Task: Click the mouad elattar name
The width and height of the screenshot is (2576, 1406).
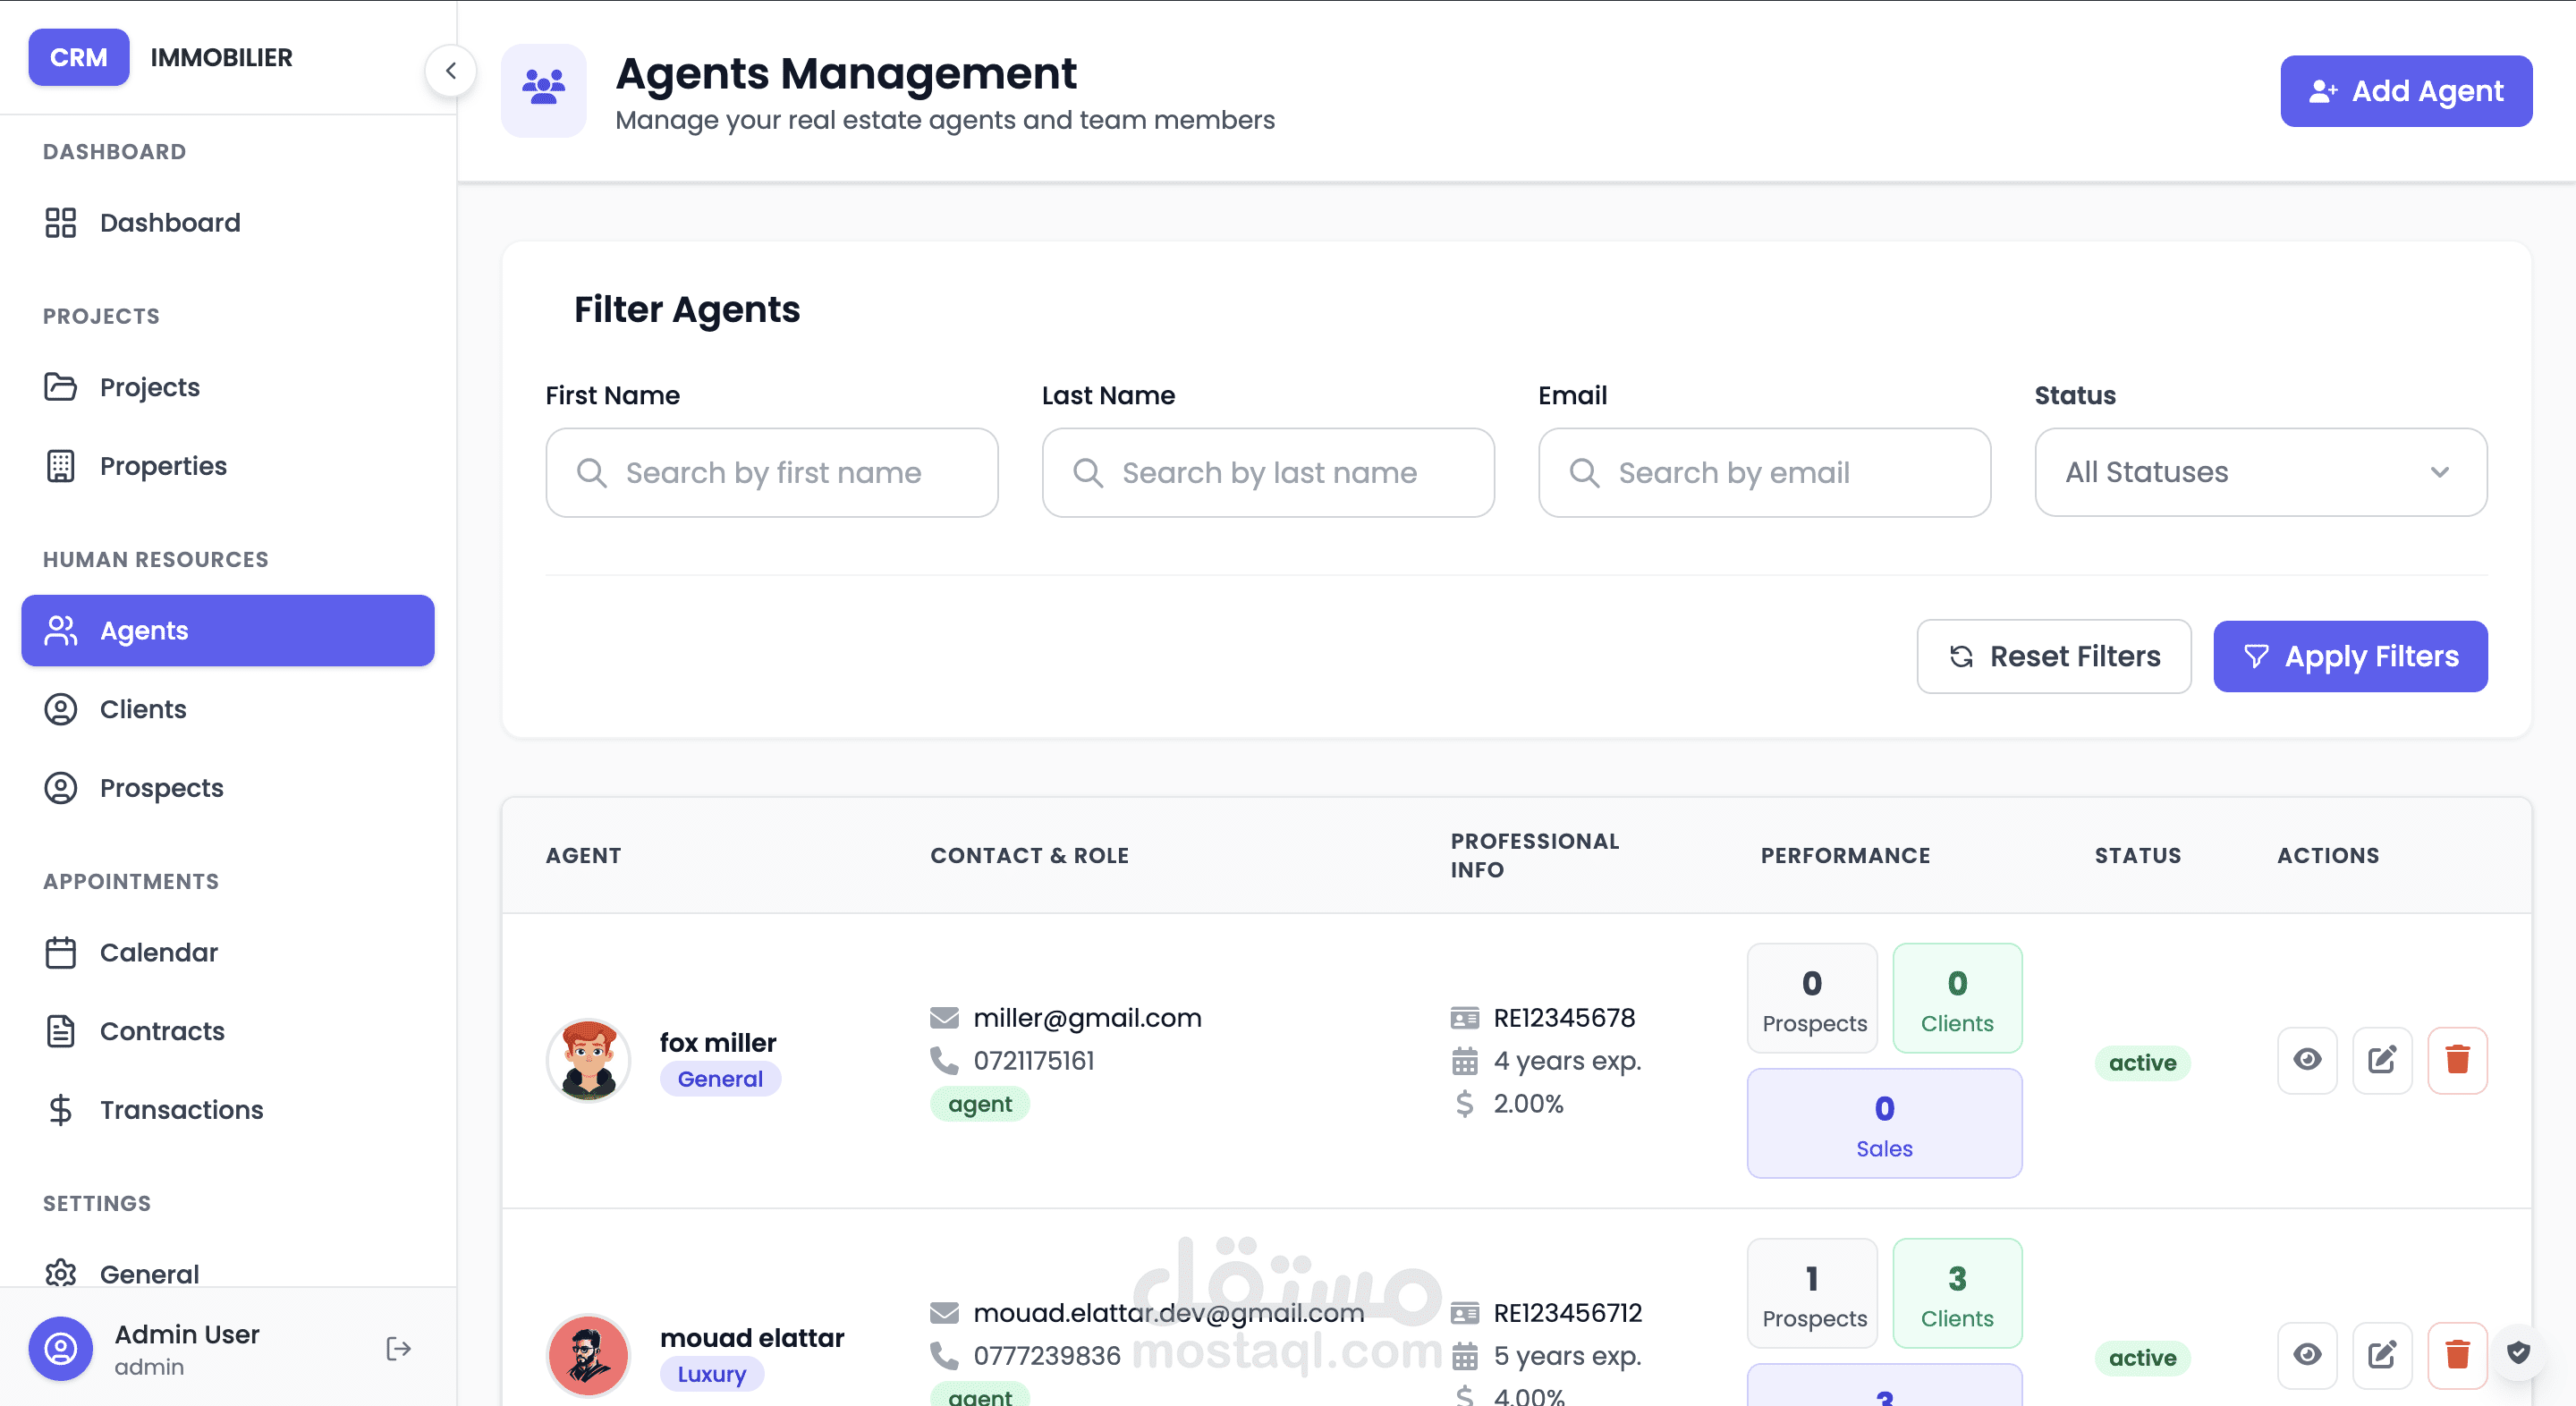Action: pyautogui.click(x=752, y=1337)
